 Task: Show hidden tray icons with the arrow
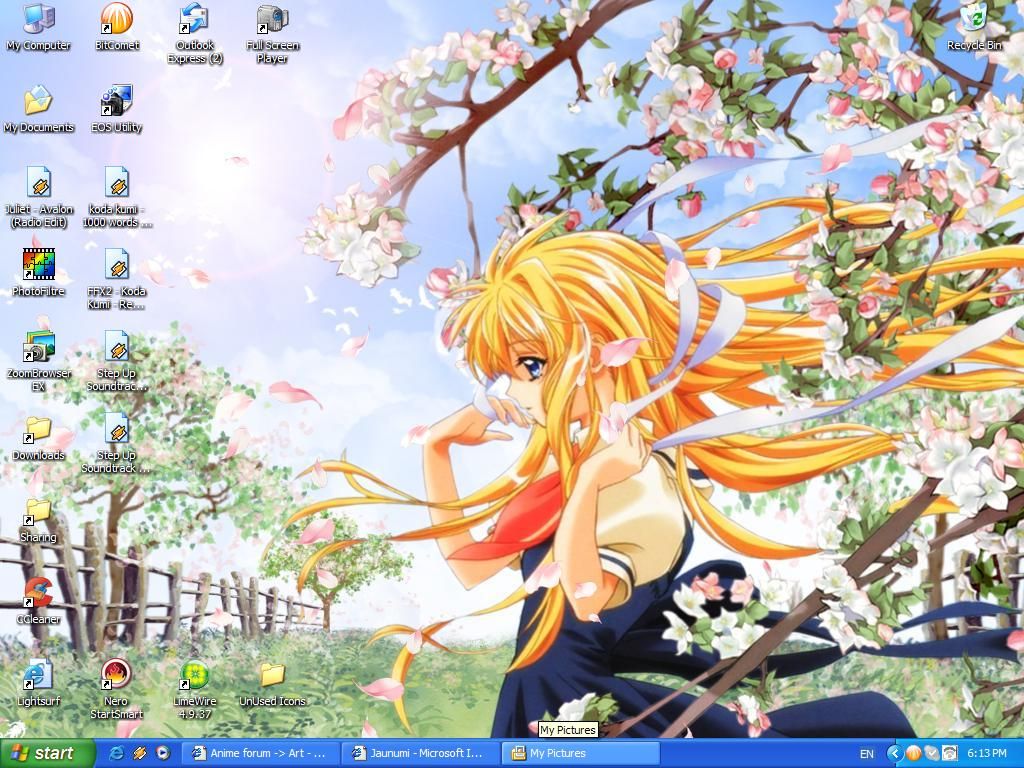(x=894, y=753)
